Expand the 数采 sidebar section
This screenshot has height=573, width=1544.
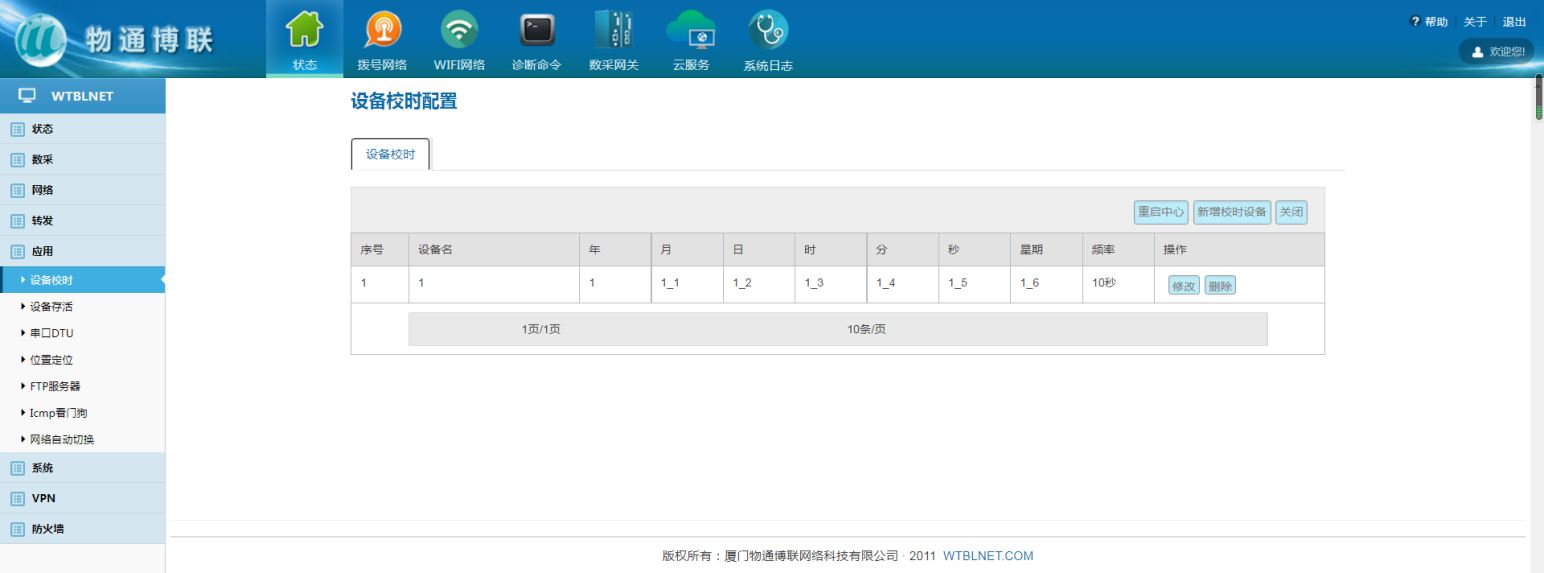tap(42, 159)
